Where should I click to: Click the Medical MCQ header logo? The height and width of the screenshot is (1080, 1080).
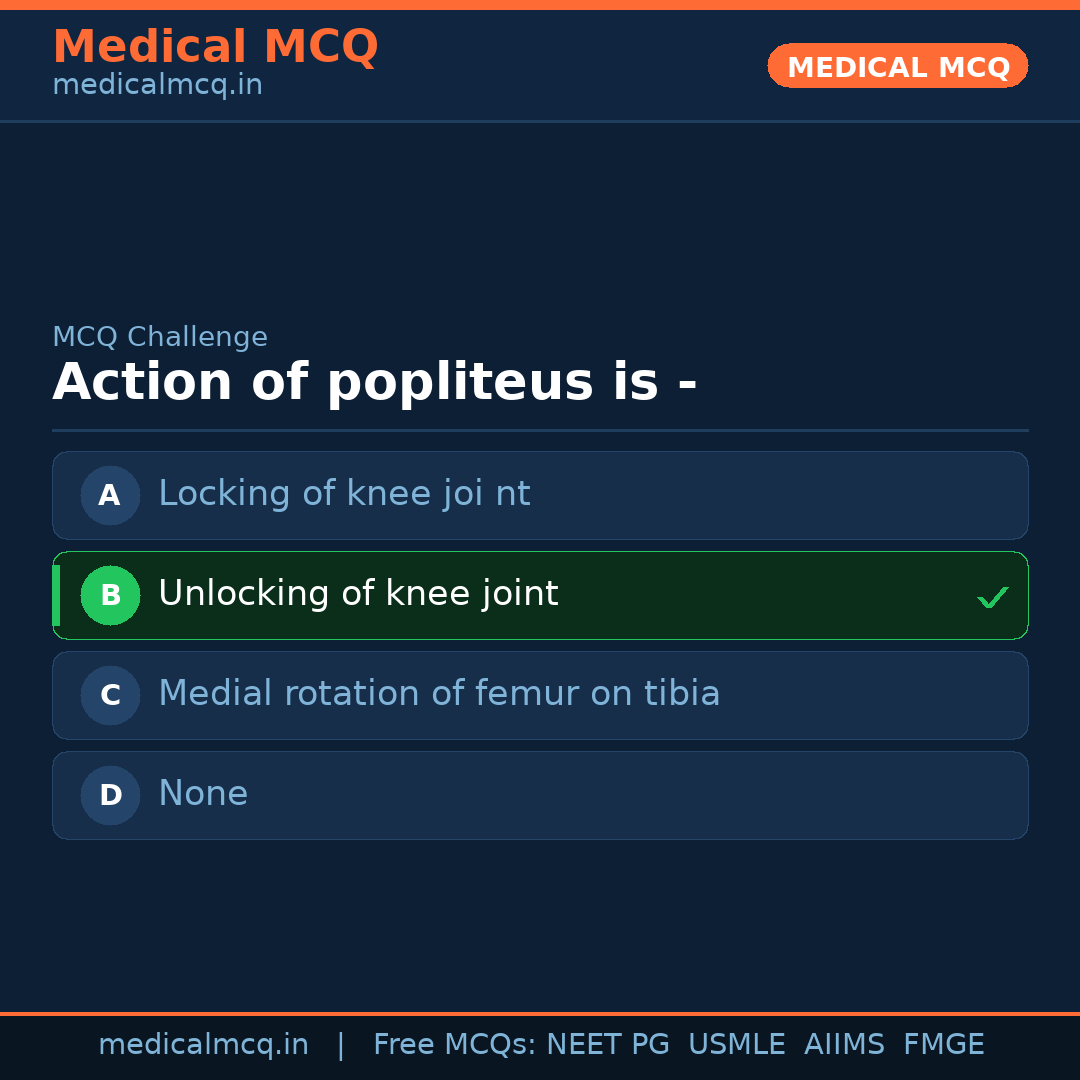[x=216, y=47]
